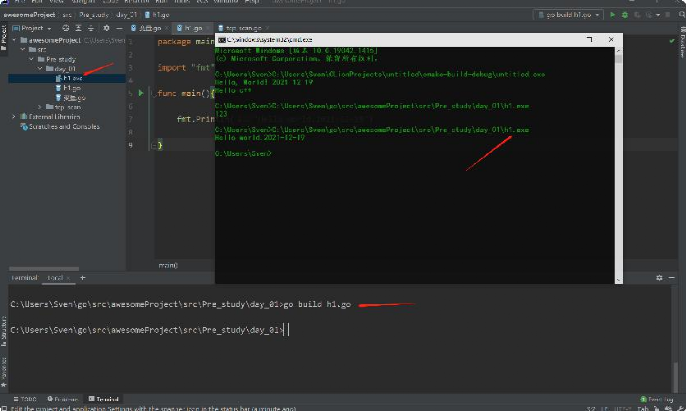
Task: Expand the tcp_scan folder
Action: pyautogui.click(x=38, y=107)
